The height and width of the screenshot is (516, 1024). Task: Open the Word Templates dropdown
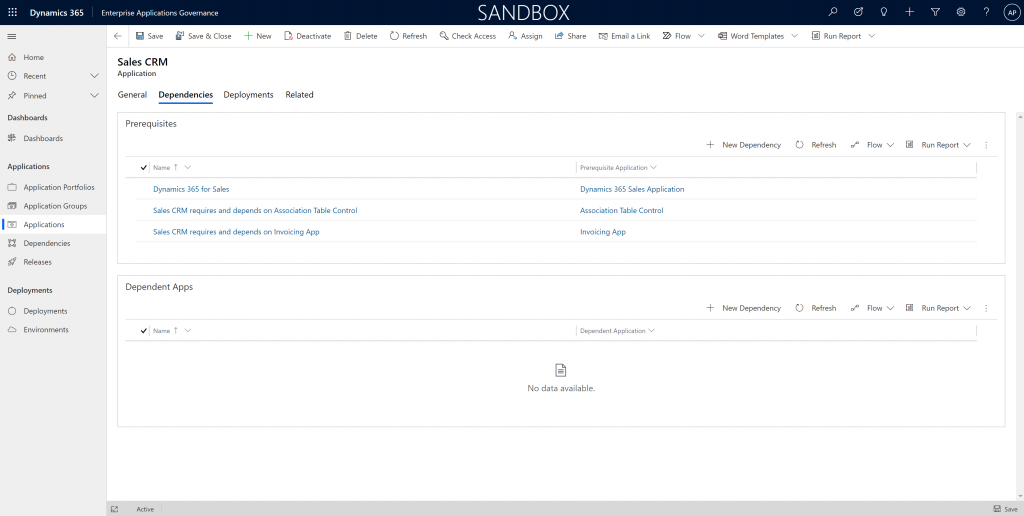(794, 36)
